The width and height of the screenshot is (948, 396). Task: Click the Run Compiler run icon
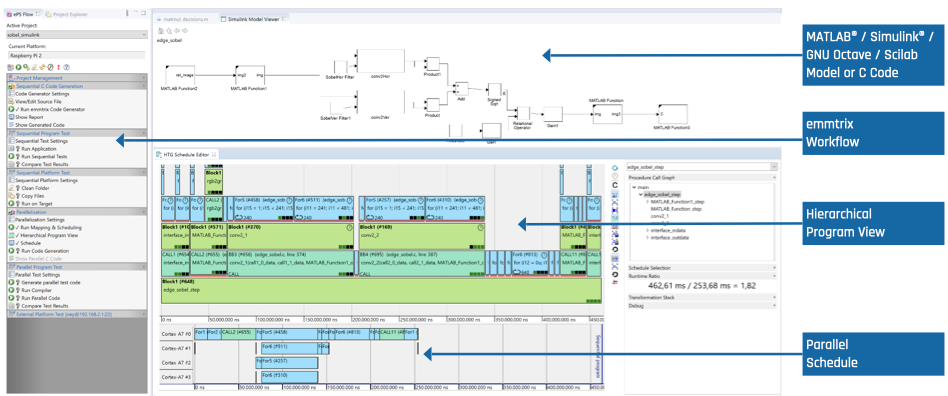click(x=11, y=290)
